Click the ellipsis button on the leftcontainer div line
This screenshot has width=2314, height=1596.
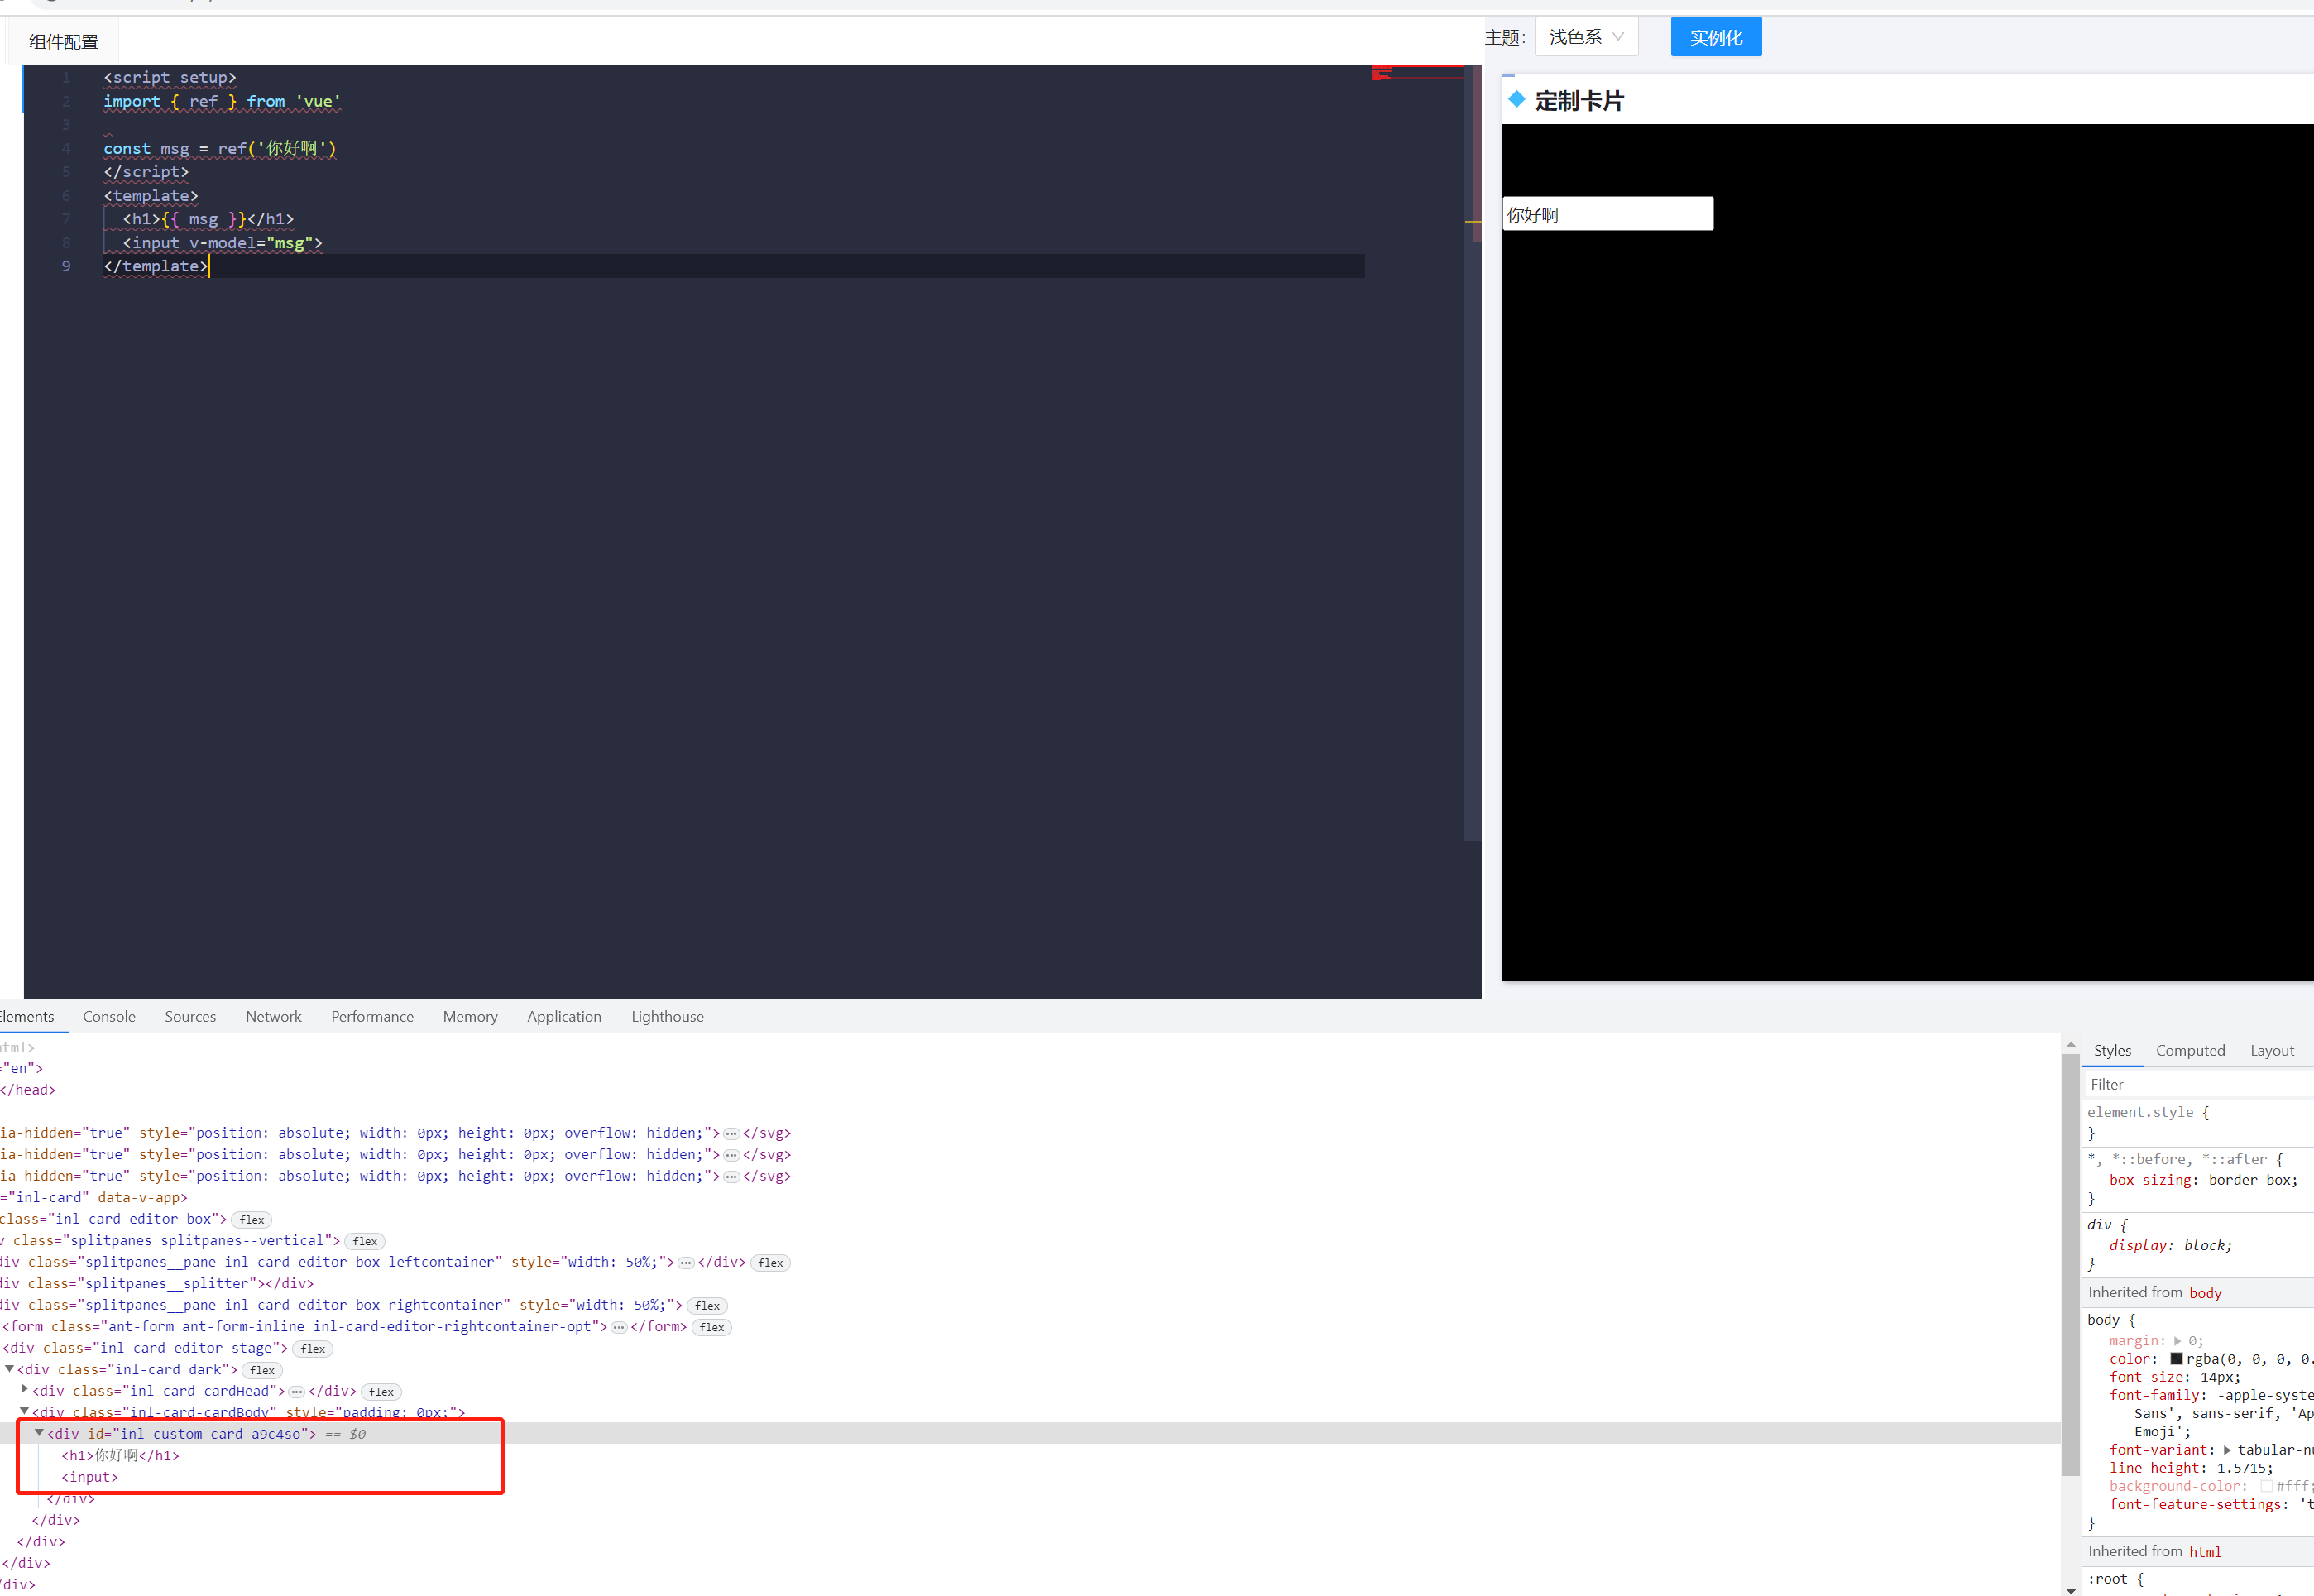pyautogui.click(x=686, y=1262)
